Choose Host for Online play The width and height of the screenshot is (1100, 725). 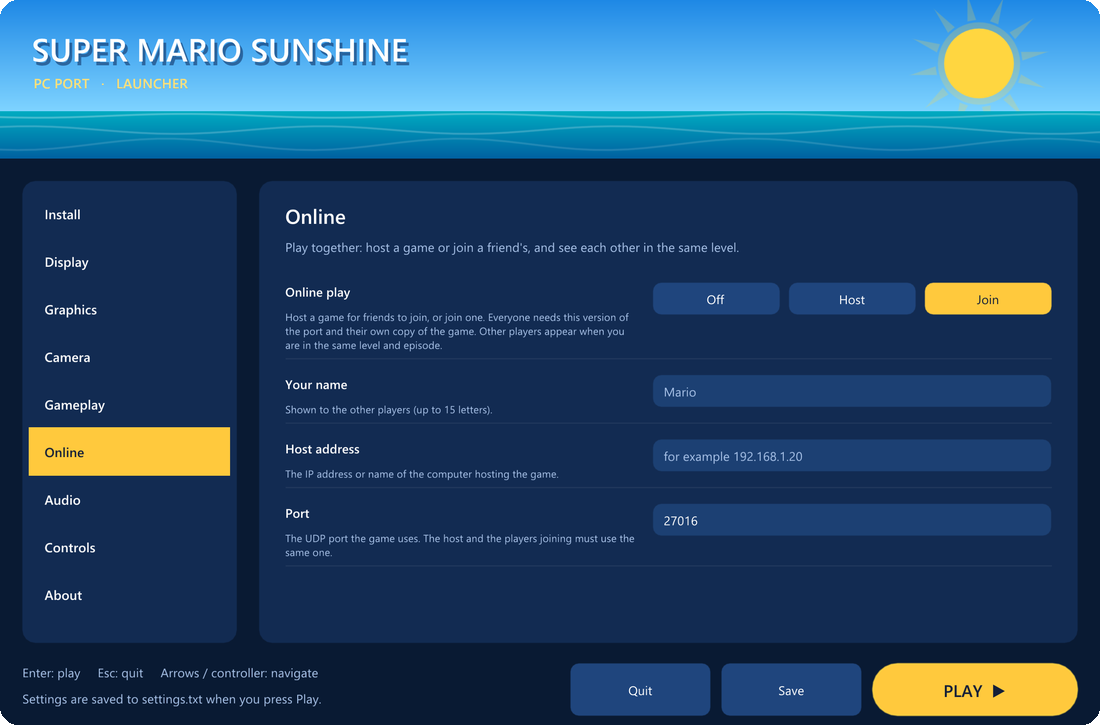[852, 299]
